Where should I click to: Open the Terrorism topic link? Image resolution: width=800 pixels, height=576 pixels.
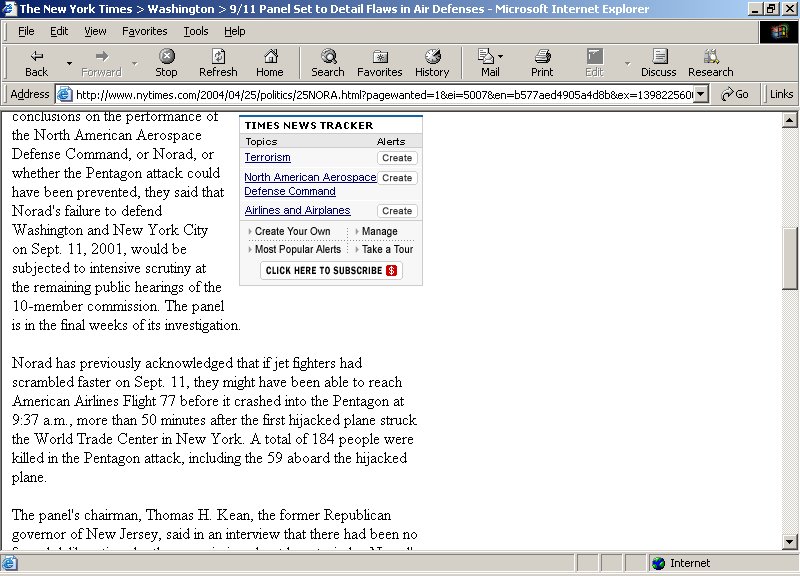(267, 157)
